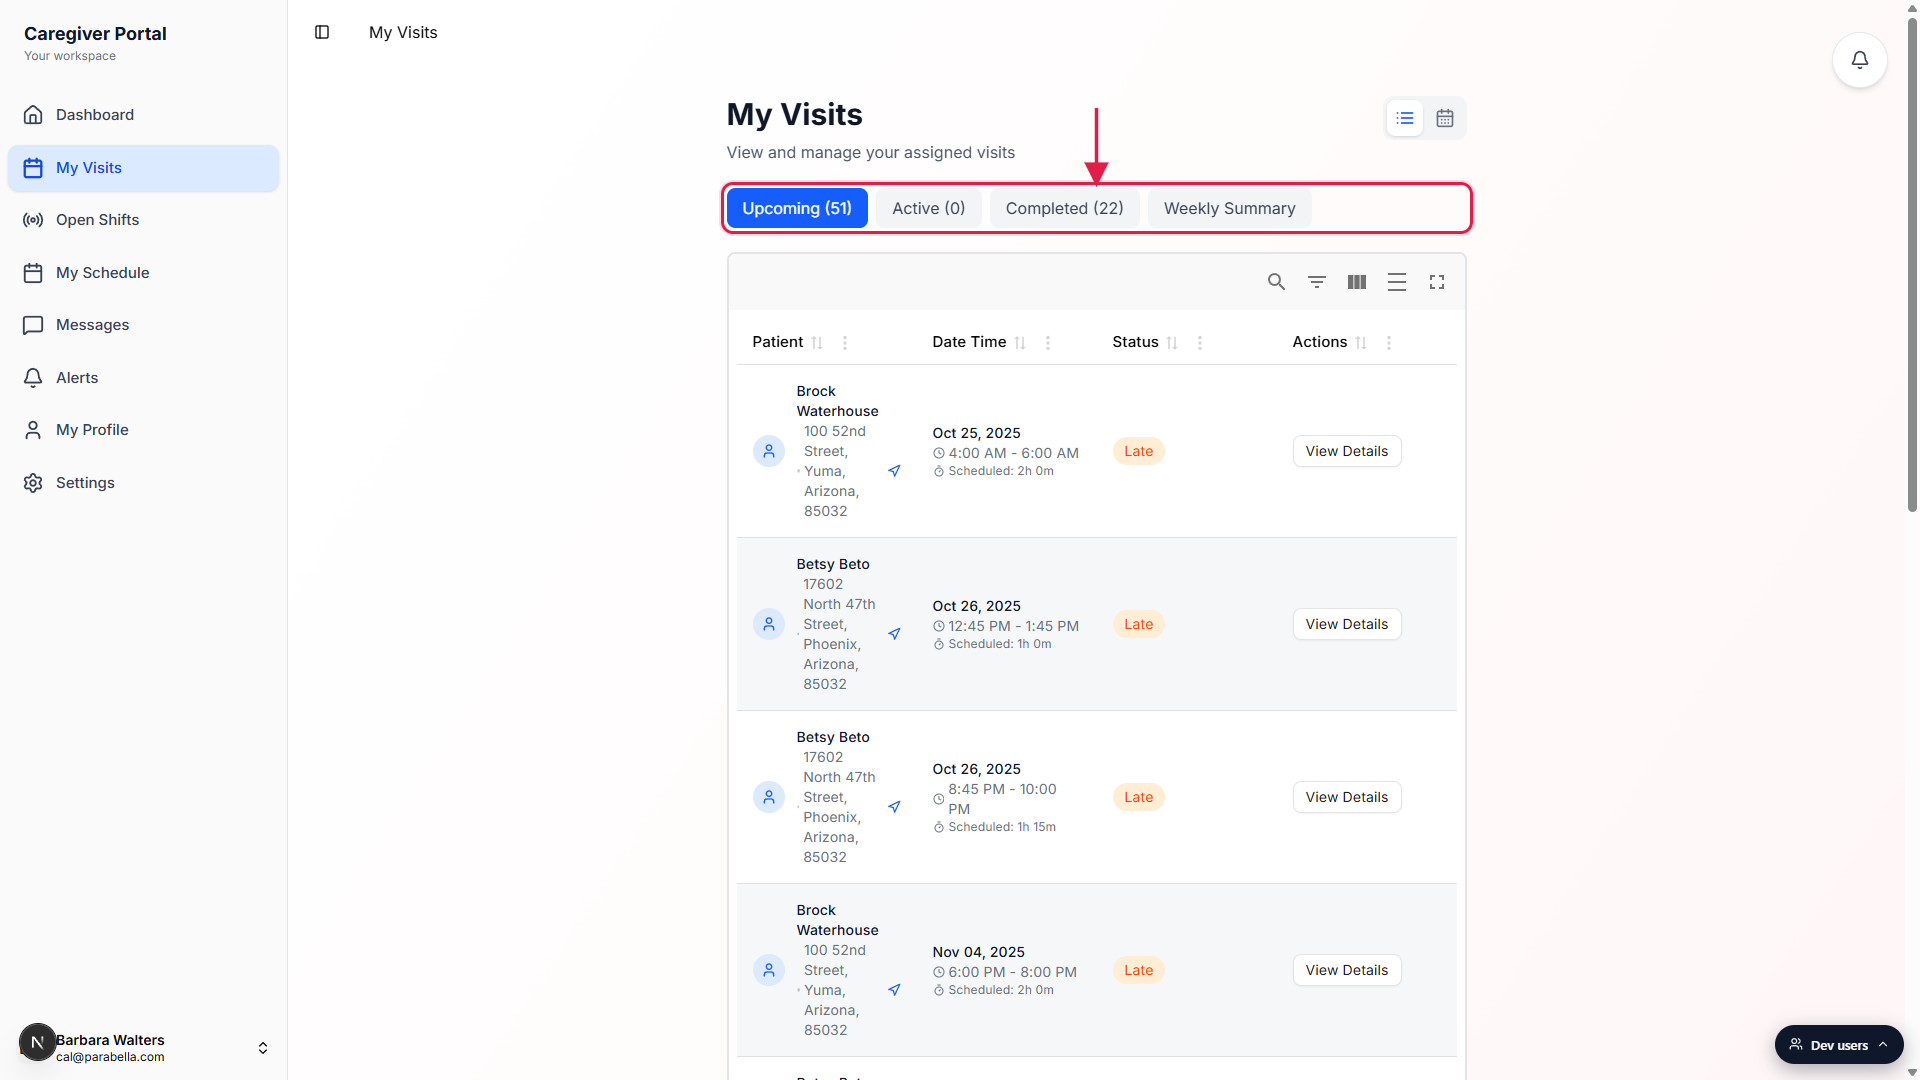
Task: Show table filters icon
Action: (x=1317, y=282)
